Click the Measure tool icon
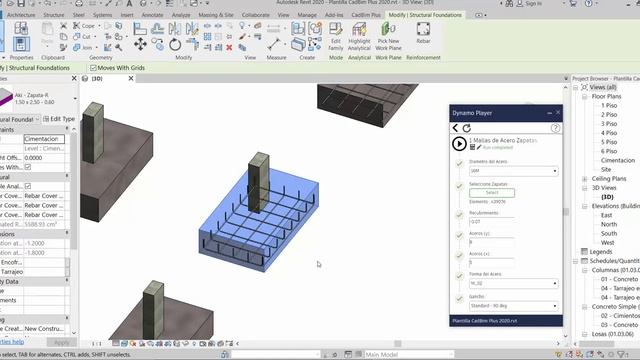640x360 pixels. tap(274, 44)
